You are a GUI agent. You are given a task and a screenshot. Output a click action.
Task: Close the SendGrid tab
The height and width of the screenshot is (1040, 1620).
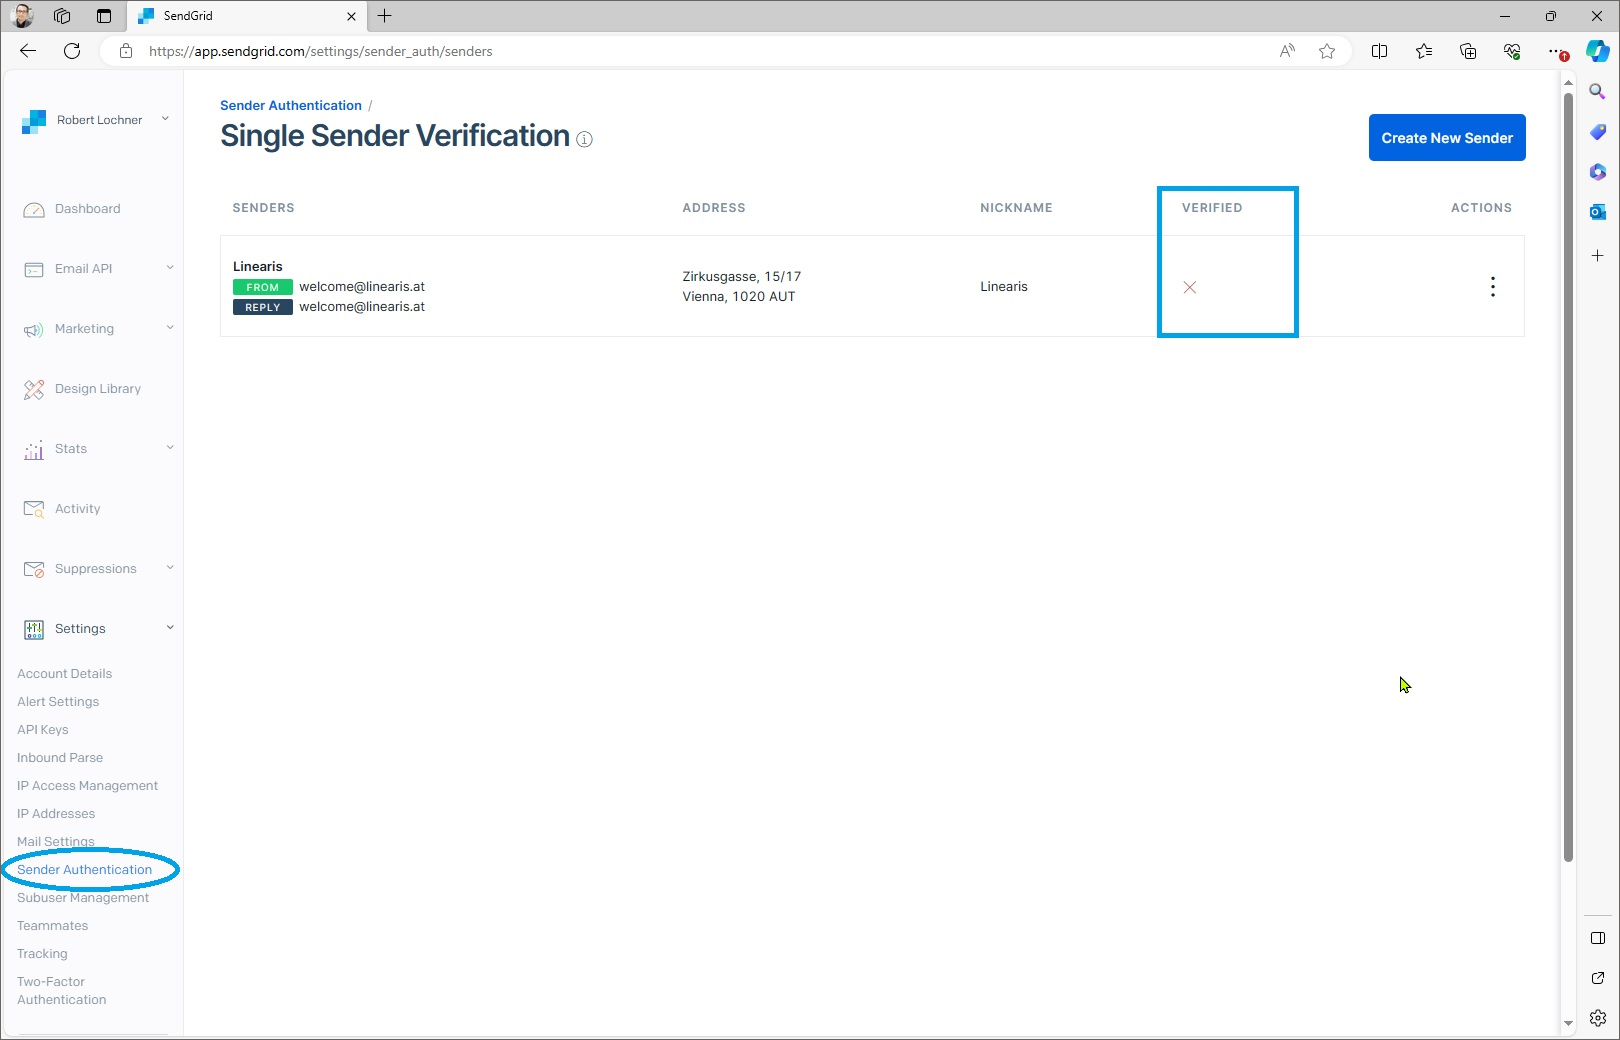(x=351, y=16)
